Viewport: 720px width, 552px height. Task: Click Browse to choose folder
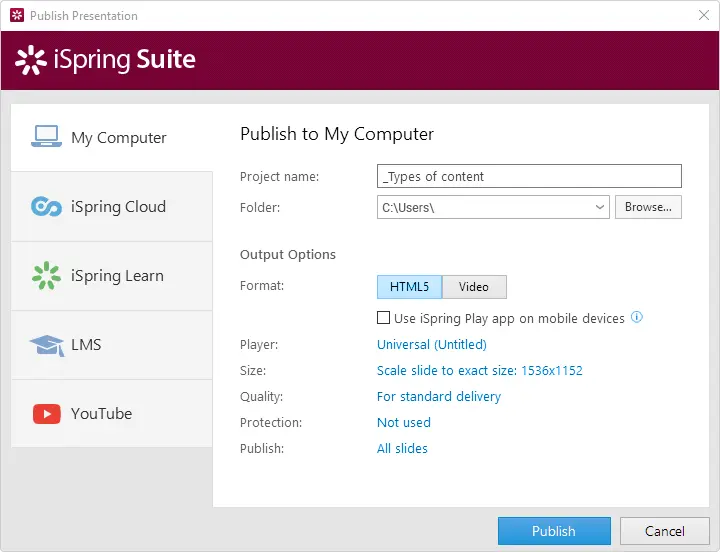tap(648, 207)
